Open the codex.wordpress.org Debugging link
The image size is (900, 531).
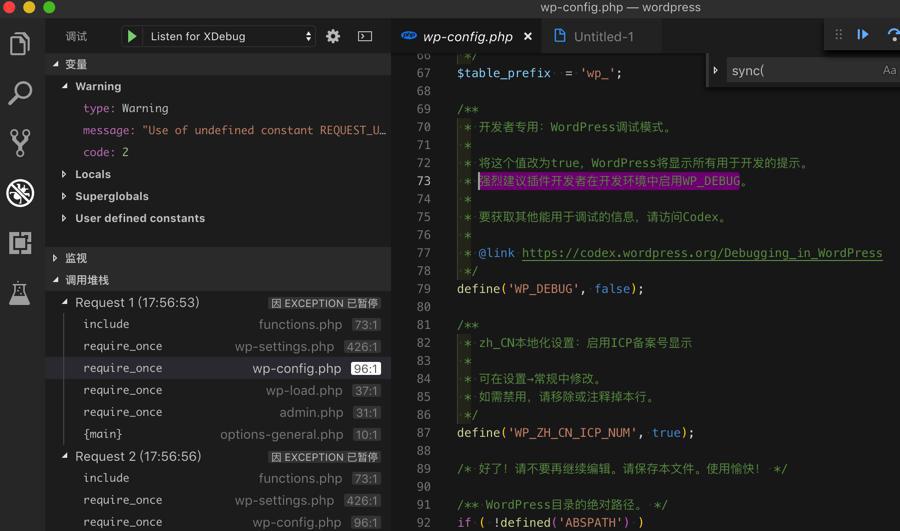click(x=701, y=253)
